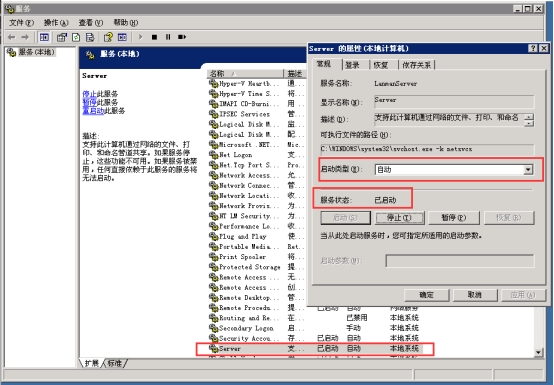The height and width of the screenshot is (385, 554).
Task: Select the Net.Tcp Port S... row
Action: [x=257, y=165]
